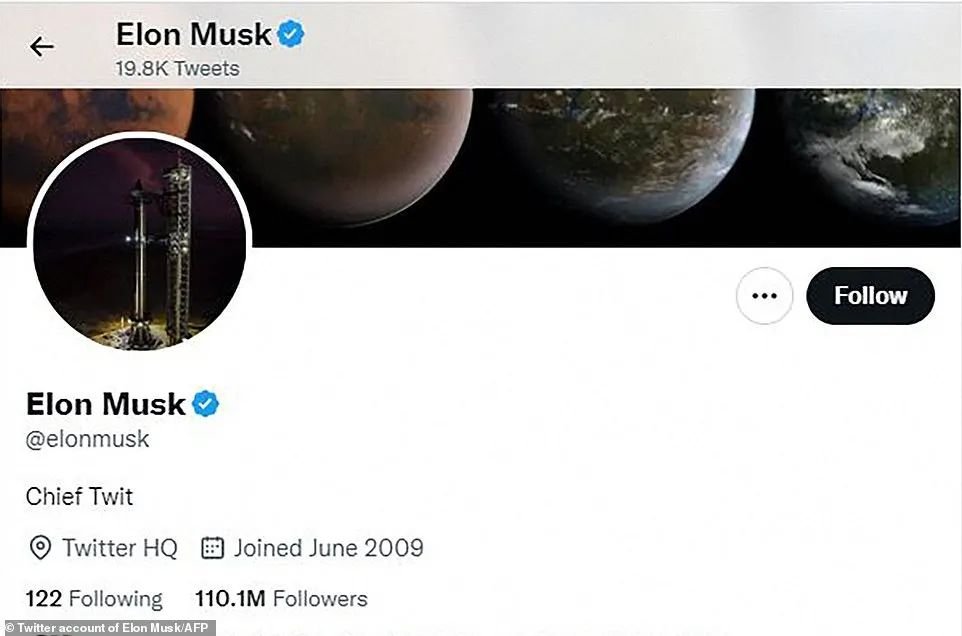The image size is (962, 636).
Task: Click the calendar joined-date icon
Action: [x=212, y=548]
